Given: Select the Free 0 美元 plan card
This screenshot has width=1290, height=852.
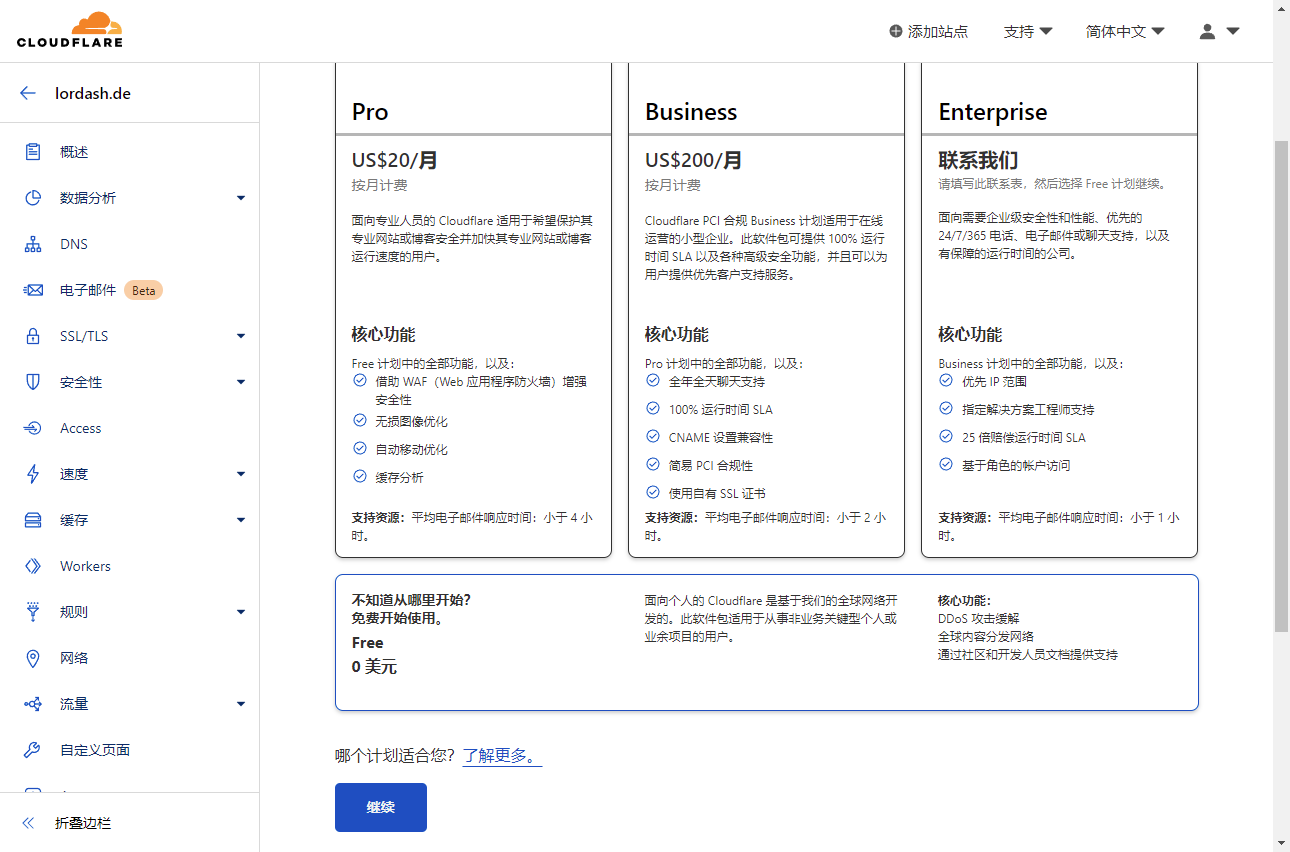Looking at the screenshot, I should pyautogui.click(x=767, y=642).
